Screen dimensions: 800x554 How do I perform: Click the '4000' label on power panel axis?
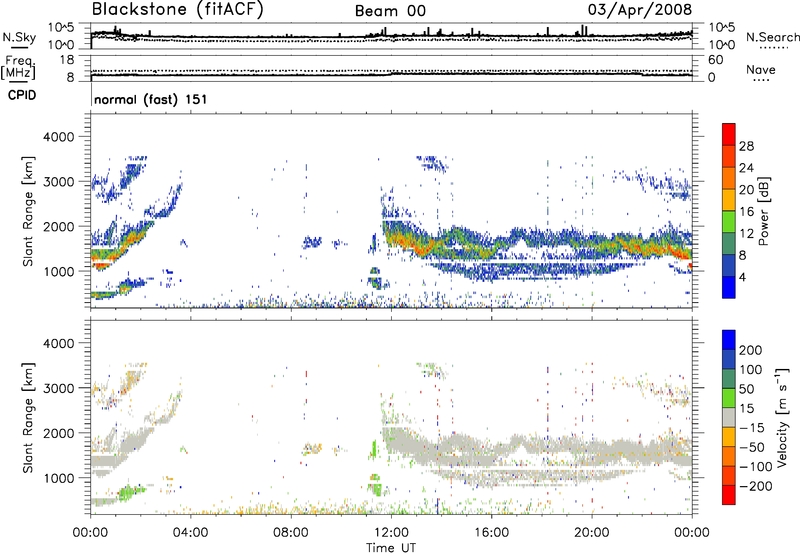point(58,137)
